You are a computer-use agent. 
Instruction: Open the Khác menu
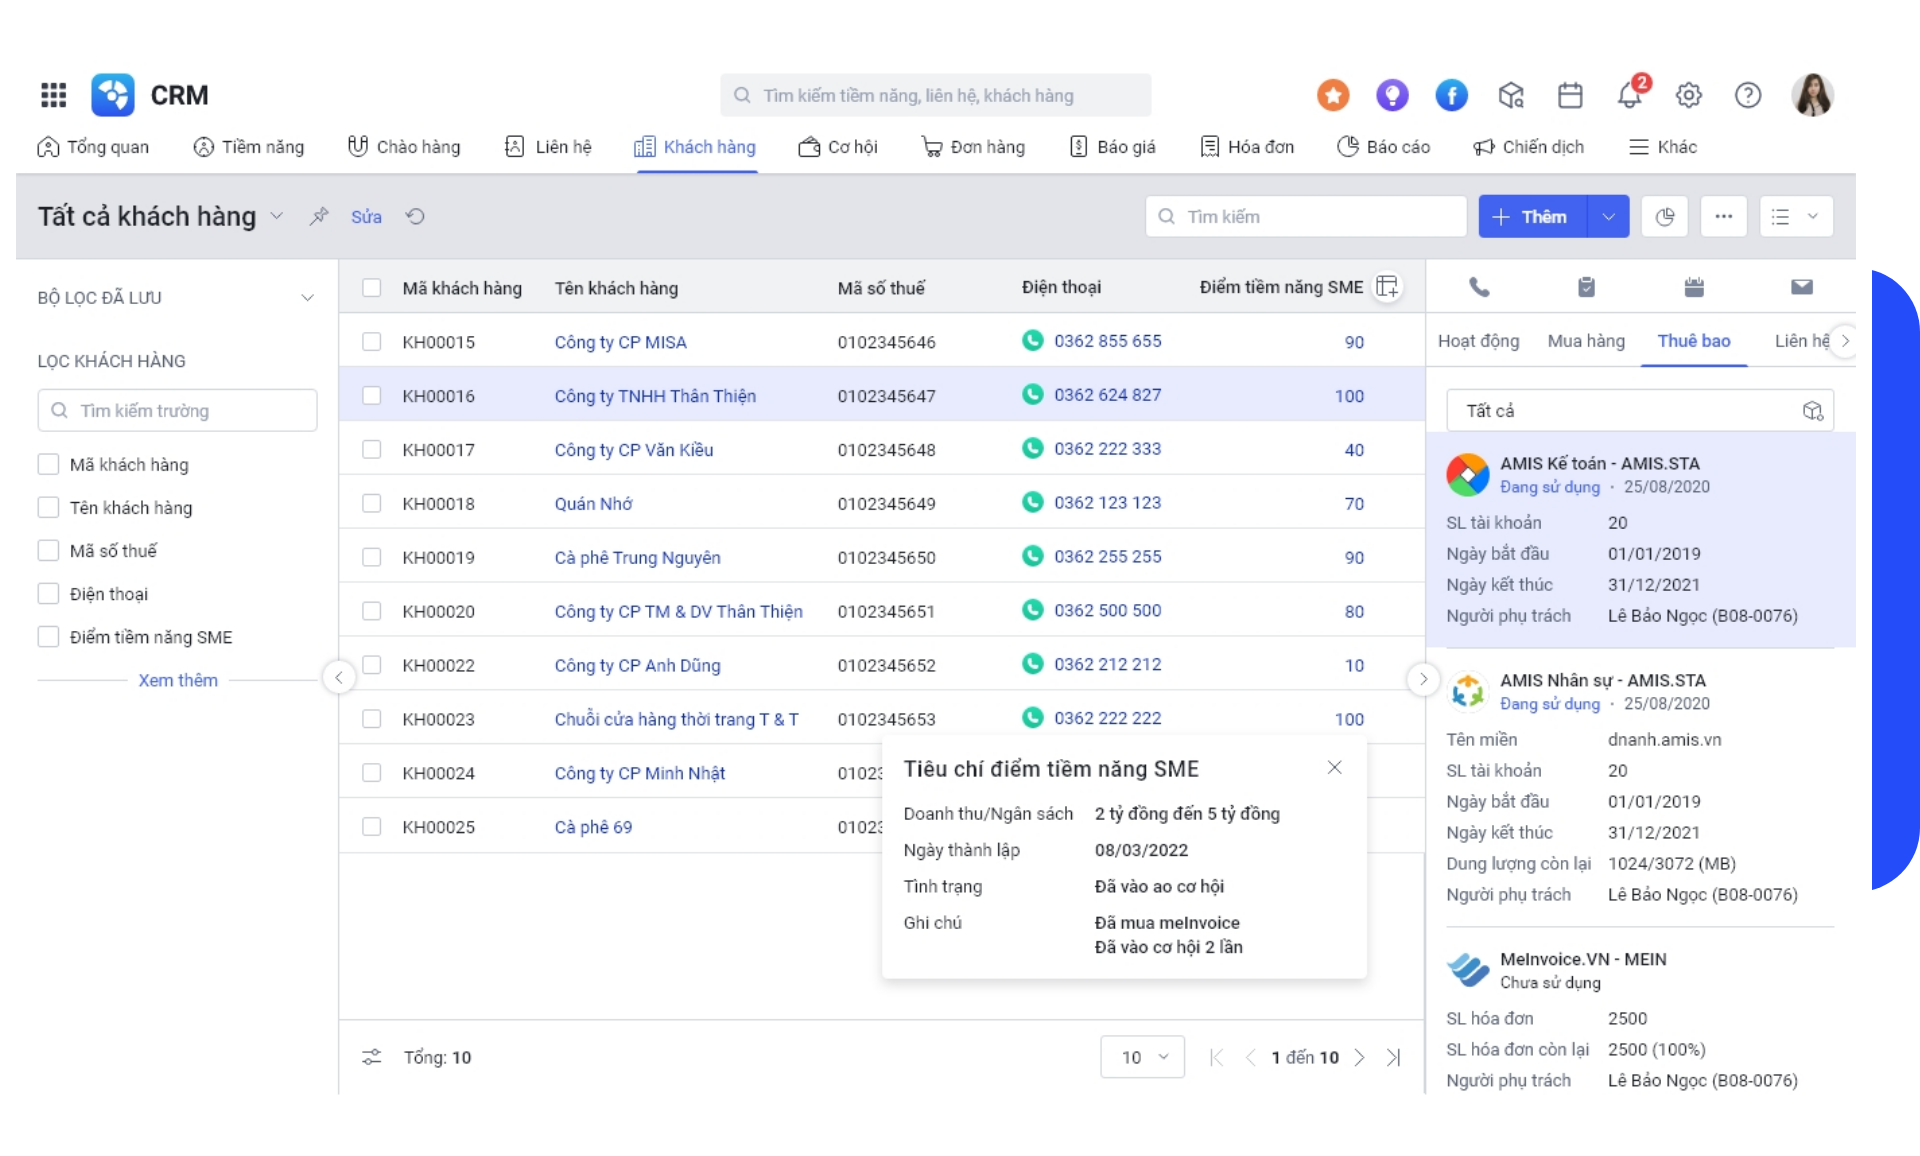pos(1663,147)
